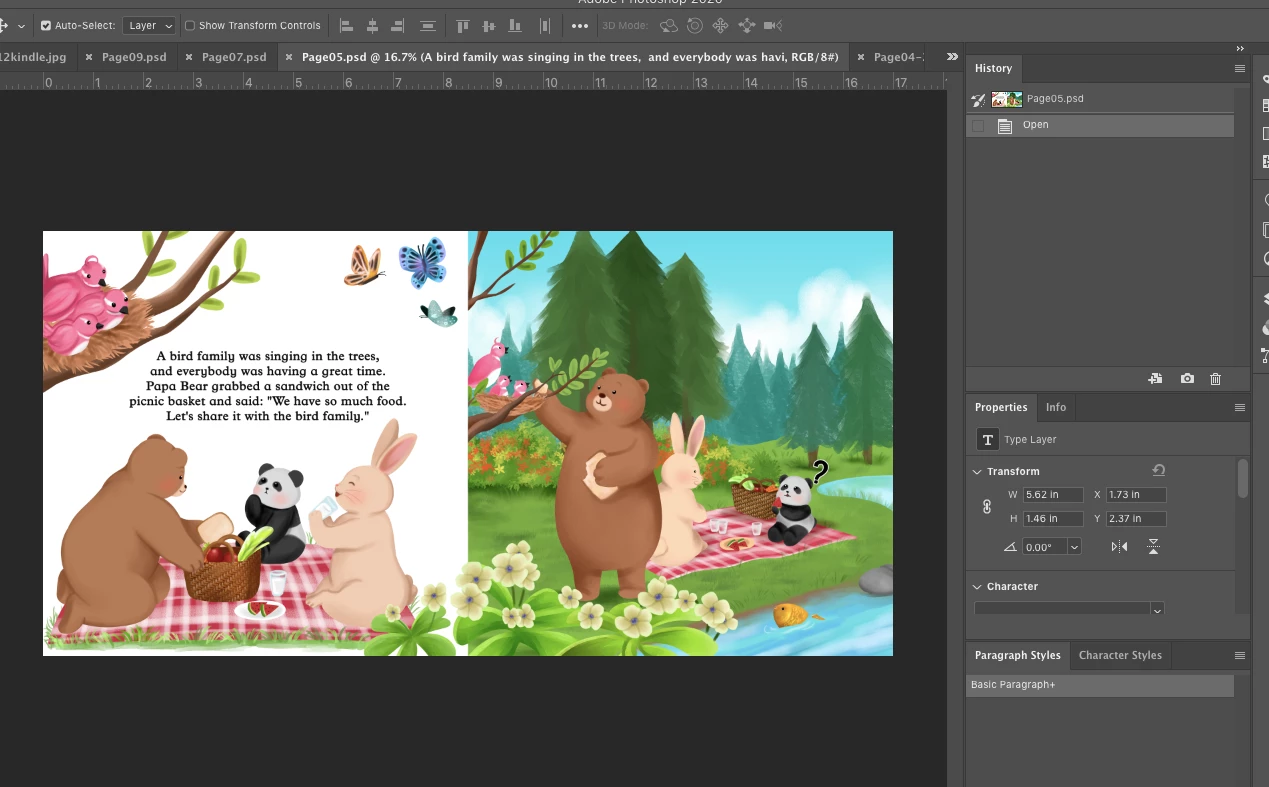Toggle the link width and height chain
The image size is (1269, 787).
[987, 507]
